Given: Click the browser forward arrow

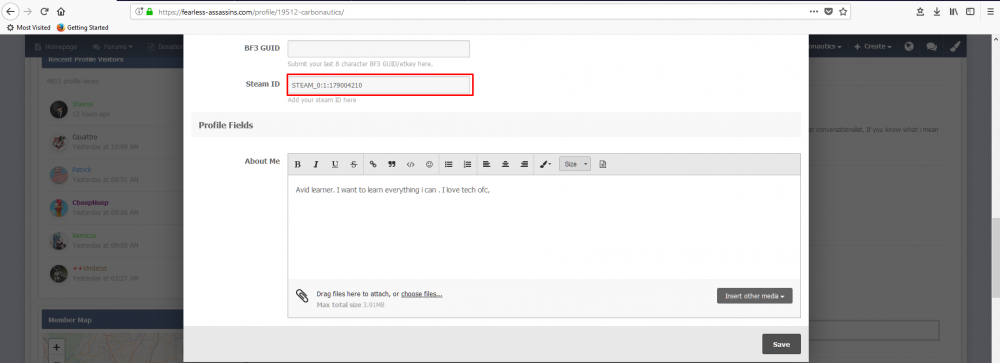Looking at the screenshot, I should [x=27, y=11].
